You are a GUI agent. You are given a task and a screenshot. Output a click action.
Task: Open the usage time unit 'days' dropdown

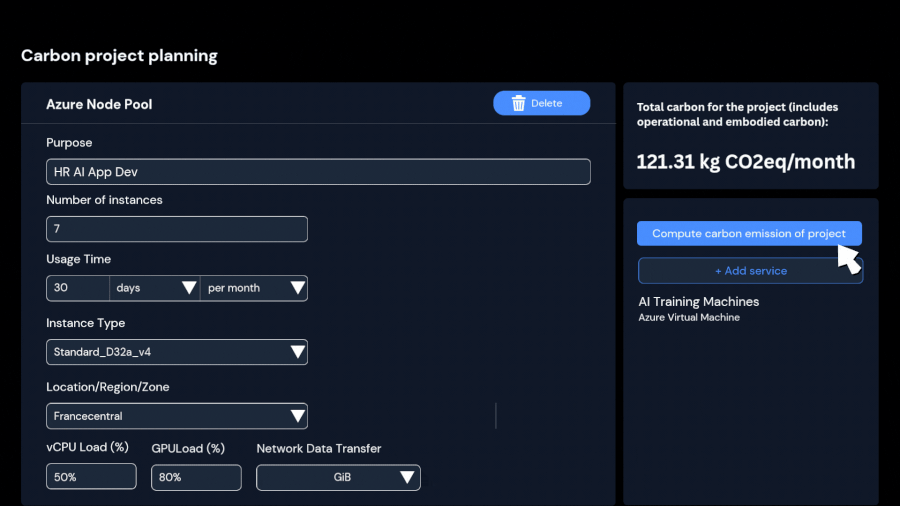coord(154,288)
